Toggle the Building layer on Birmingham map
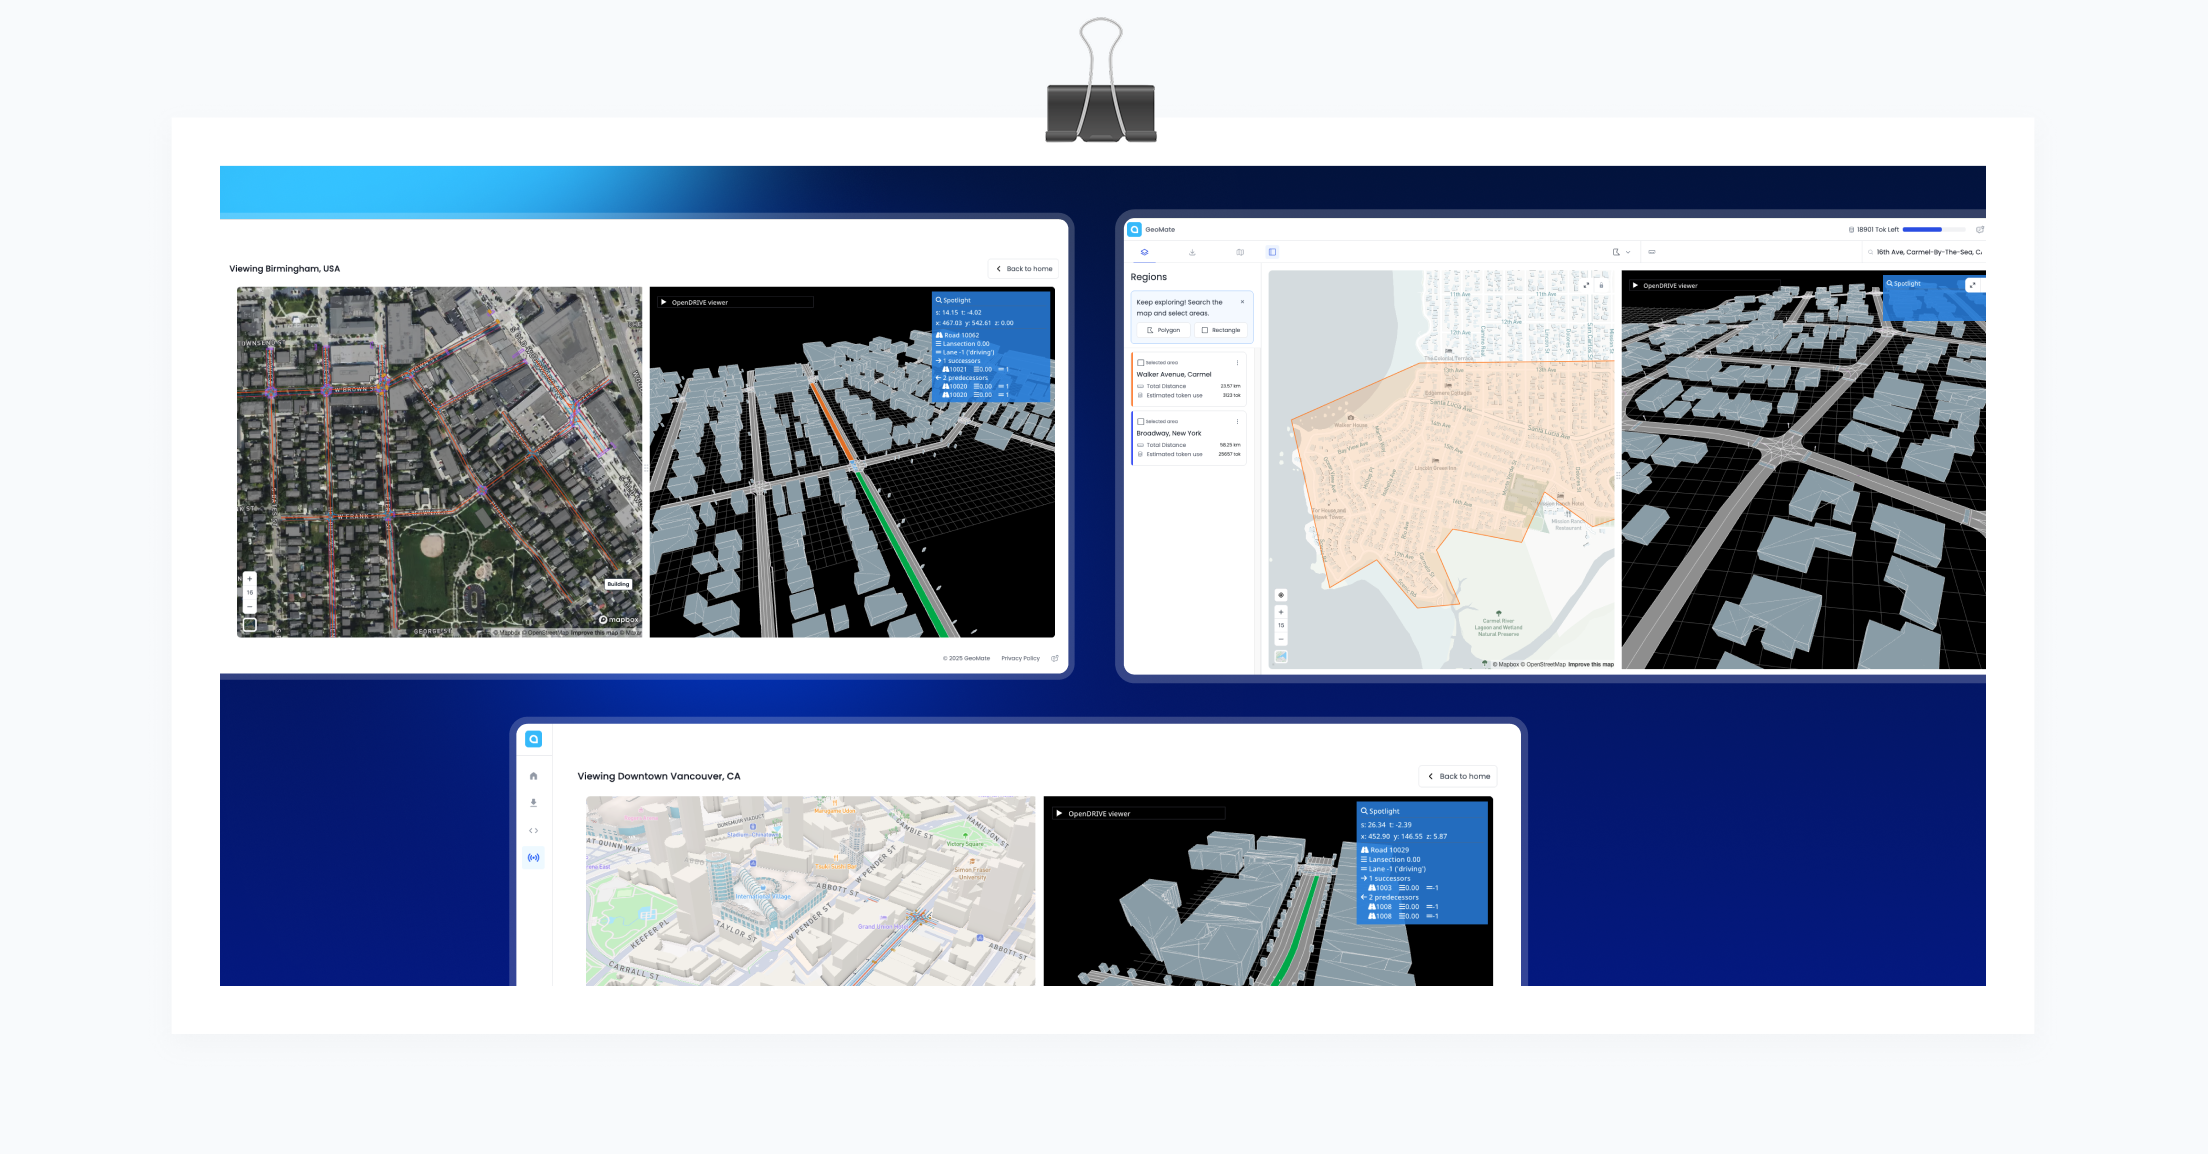Screen dimensions: 2208x1154 (618, 584)
